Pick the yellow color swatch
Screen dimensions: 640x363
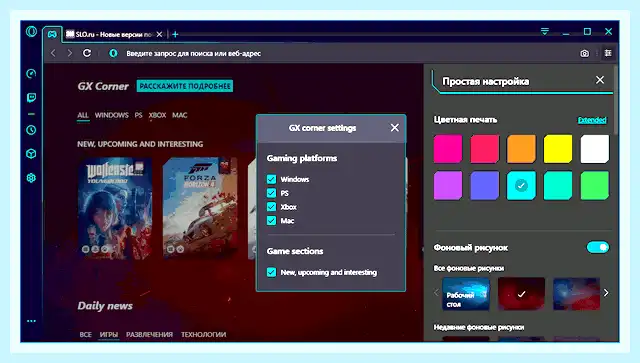558,149
